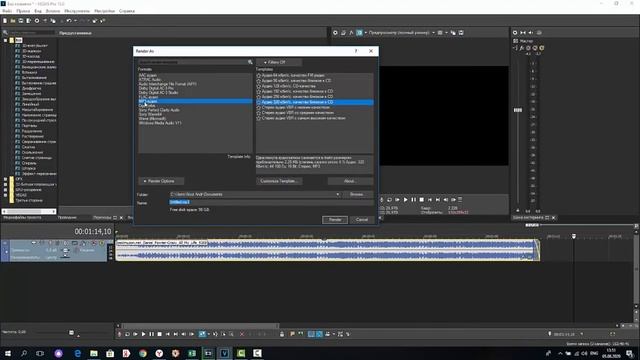
Task: Select the normal edit tool icon
Action: point(202,334)
